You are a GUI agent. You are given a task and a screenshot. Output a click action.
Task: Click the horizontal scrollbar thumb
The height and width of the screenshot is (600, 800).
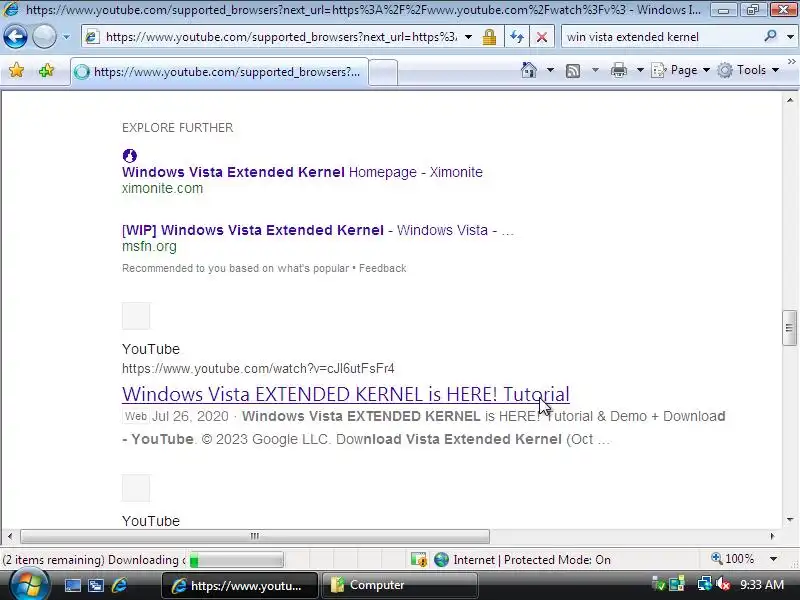(255, 536)
